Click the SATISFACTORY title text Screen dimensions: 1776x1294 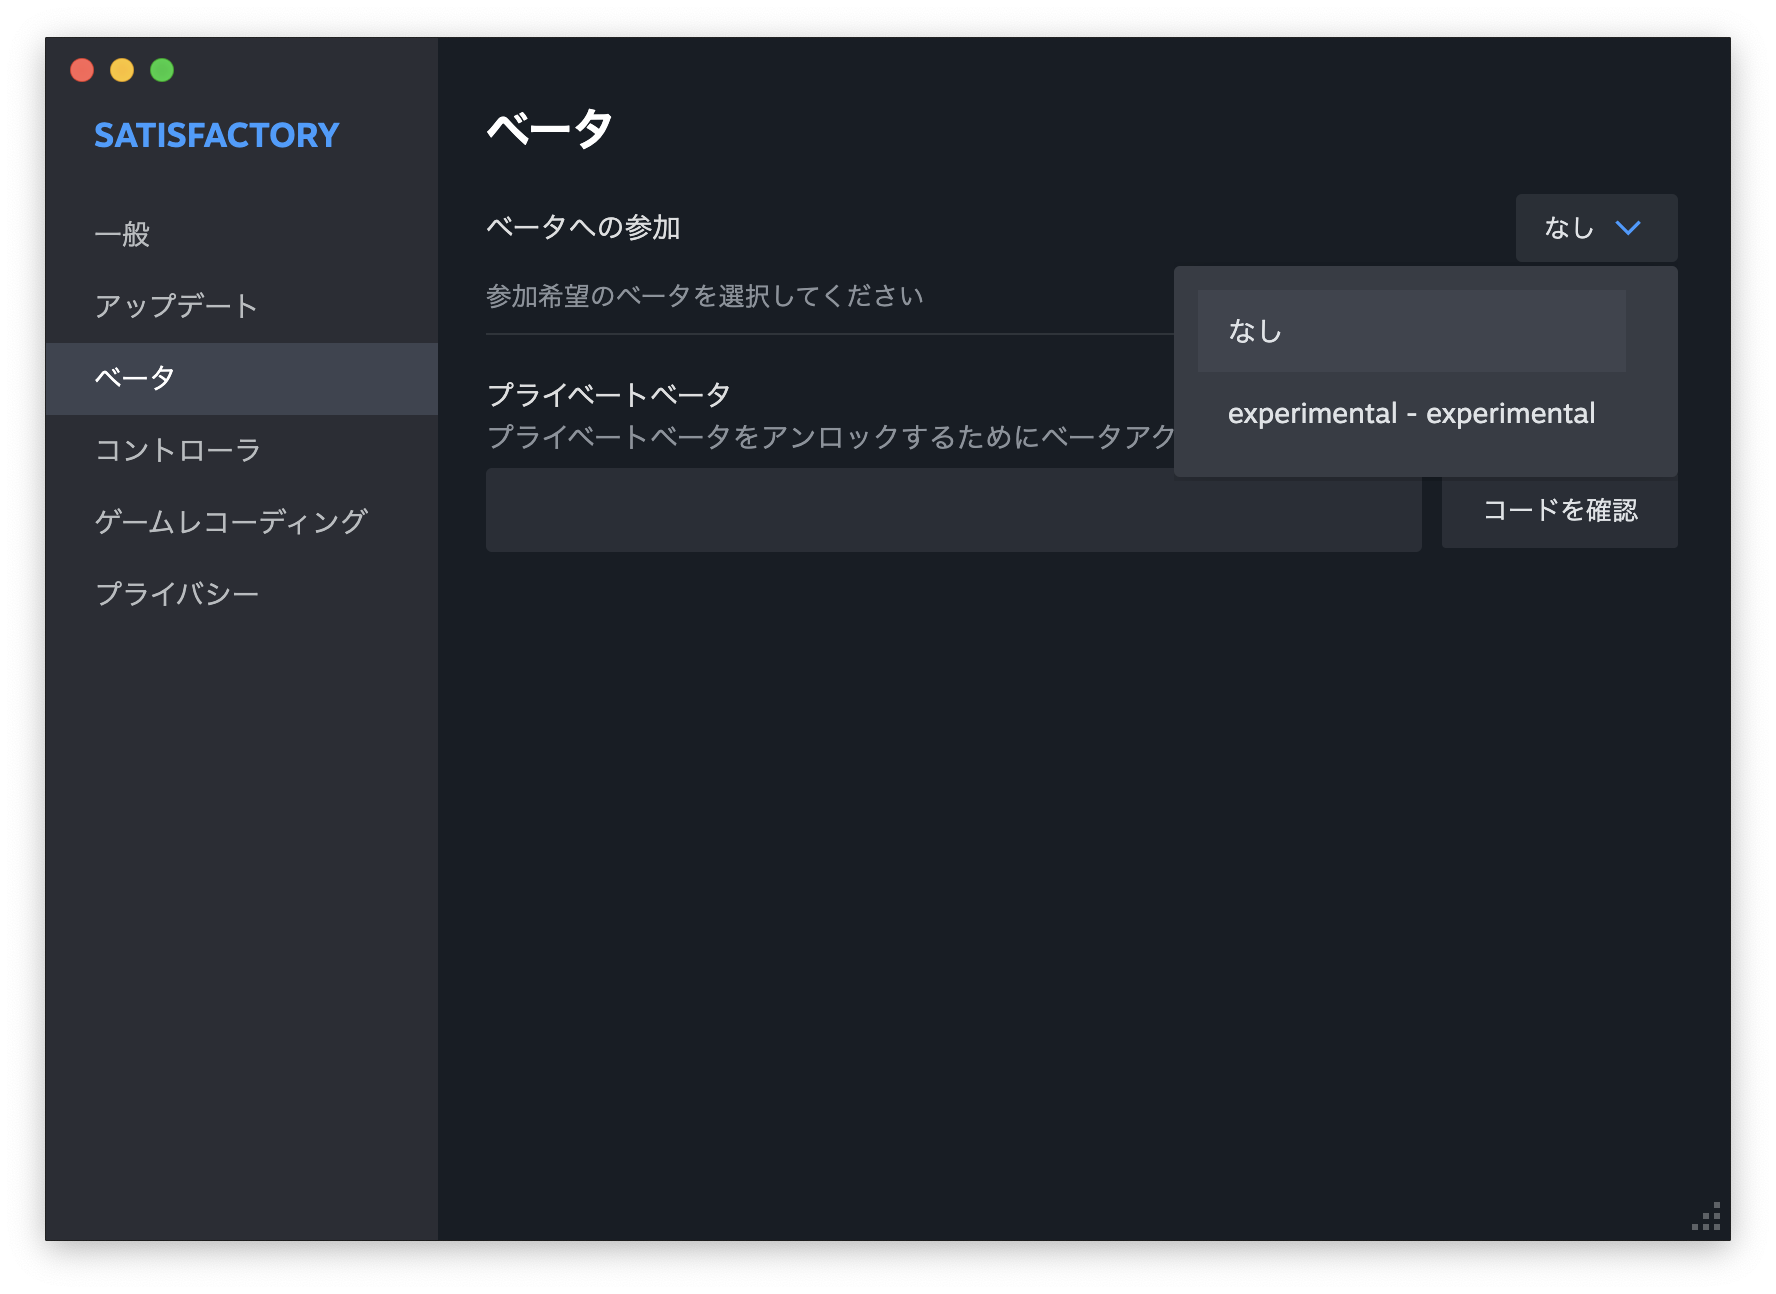(217, 135)
